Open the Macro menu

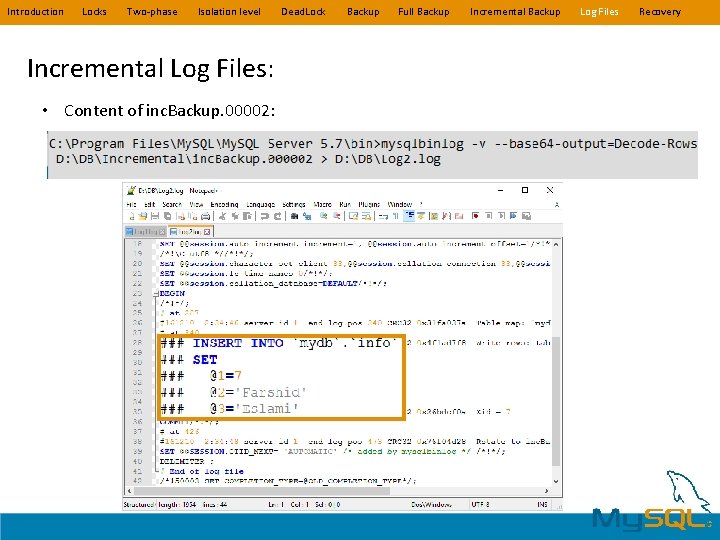point(322,204)
